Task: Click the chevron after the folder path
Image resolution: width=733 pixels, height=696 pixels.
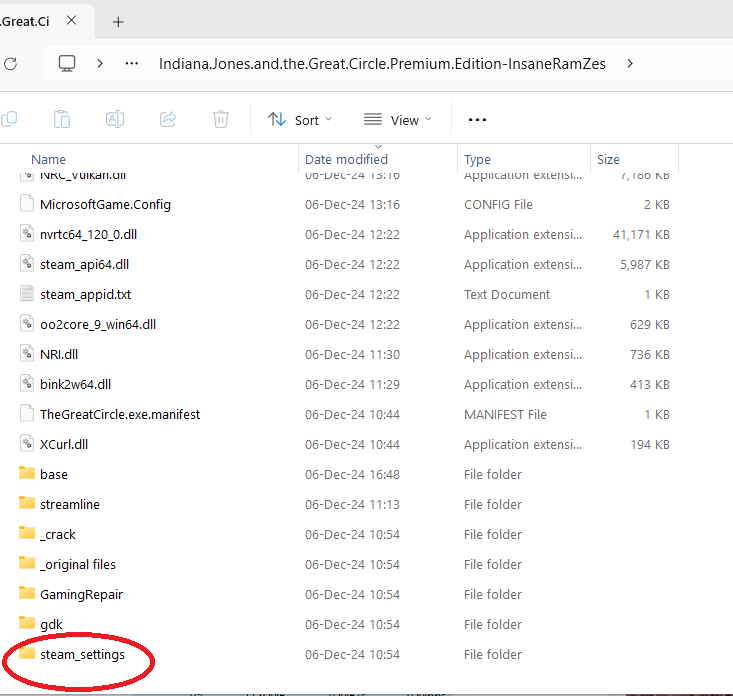Action: click(x=629, y=63)
